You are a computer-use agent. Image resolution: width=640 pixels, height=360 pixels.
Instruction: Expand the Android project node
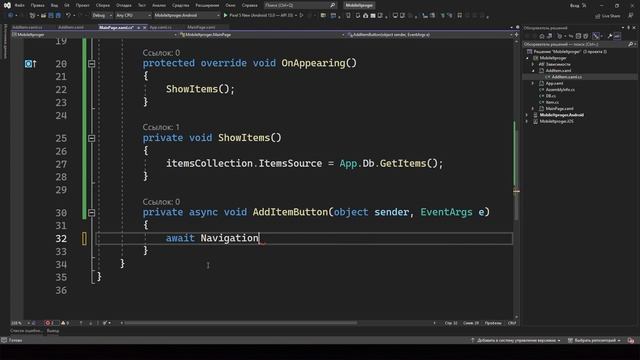(x=527, y=115)
